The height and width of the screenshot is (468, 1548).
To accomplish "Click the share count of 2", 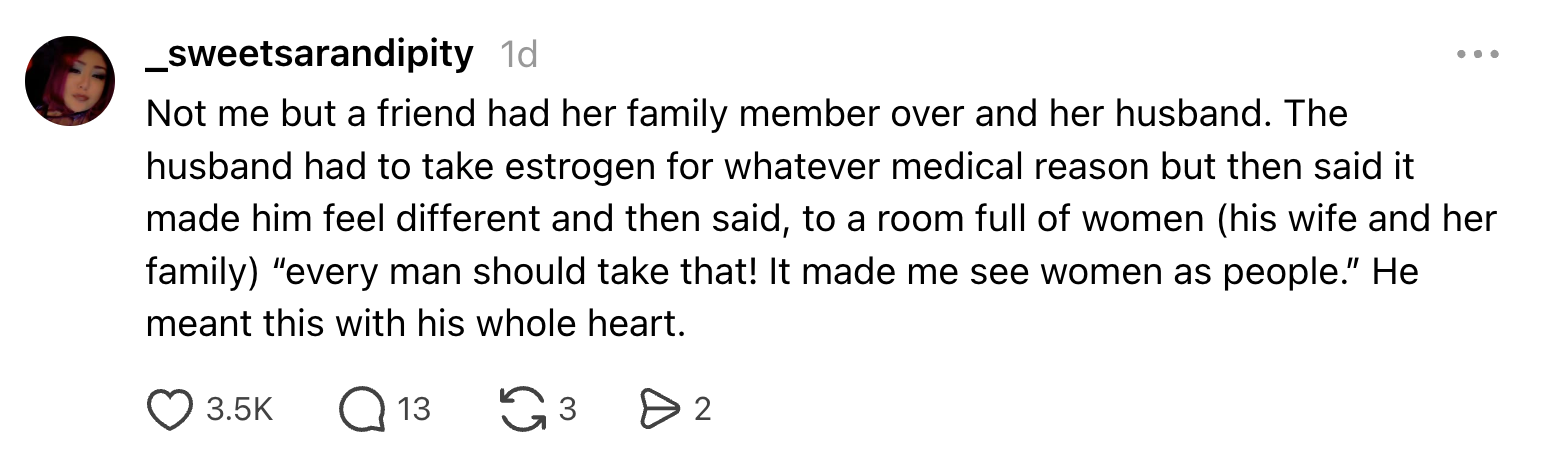I will click(x=702, y=409).
